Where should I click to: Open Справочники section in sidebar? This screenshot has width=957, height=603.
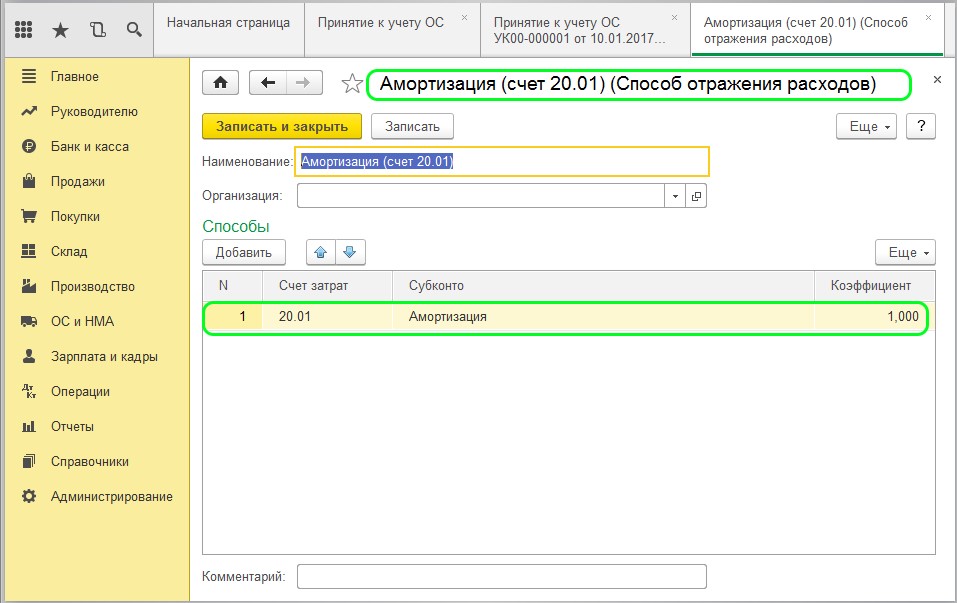click(x=90, y=462)
